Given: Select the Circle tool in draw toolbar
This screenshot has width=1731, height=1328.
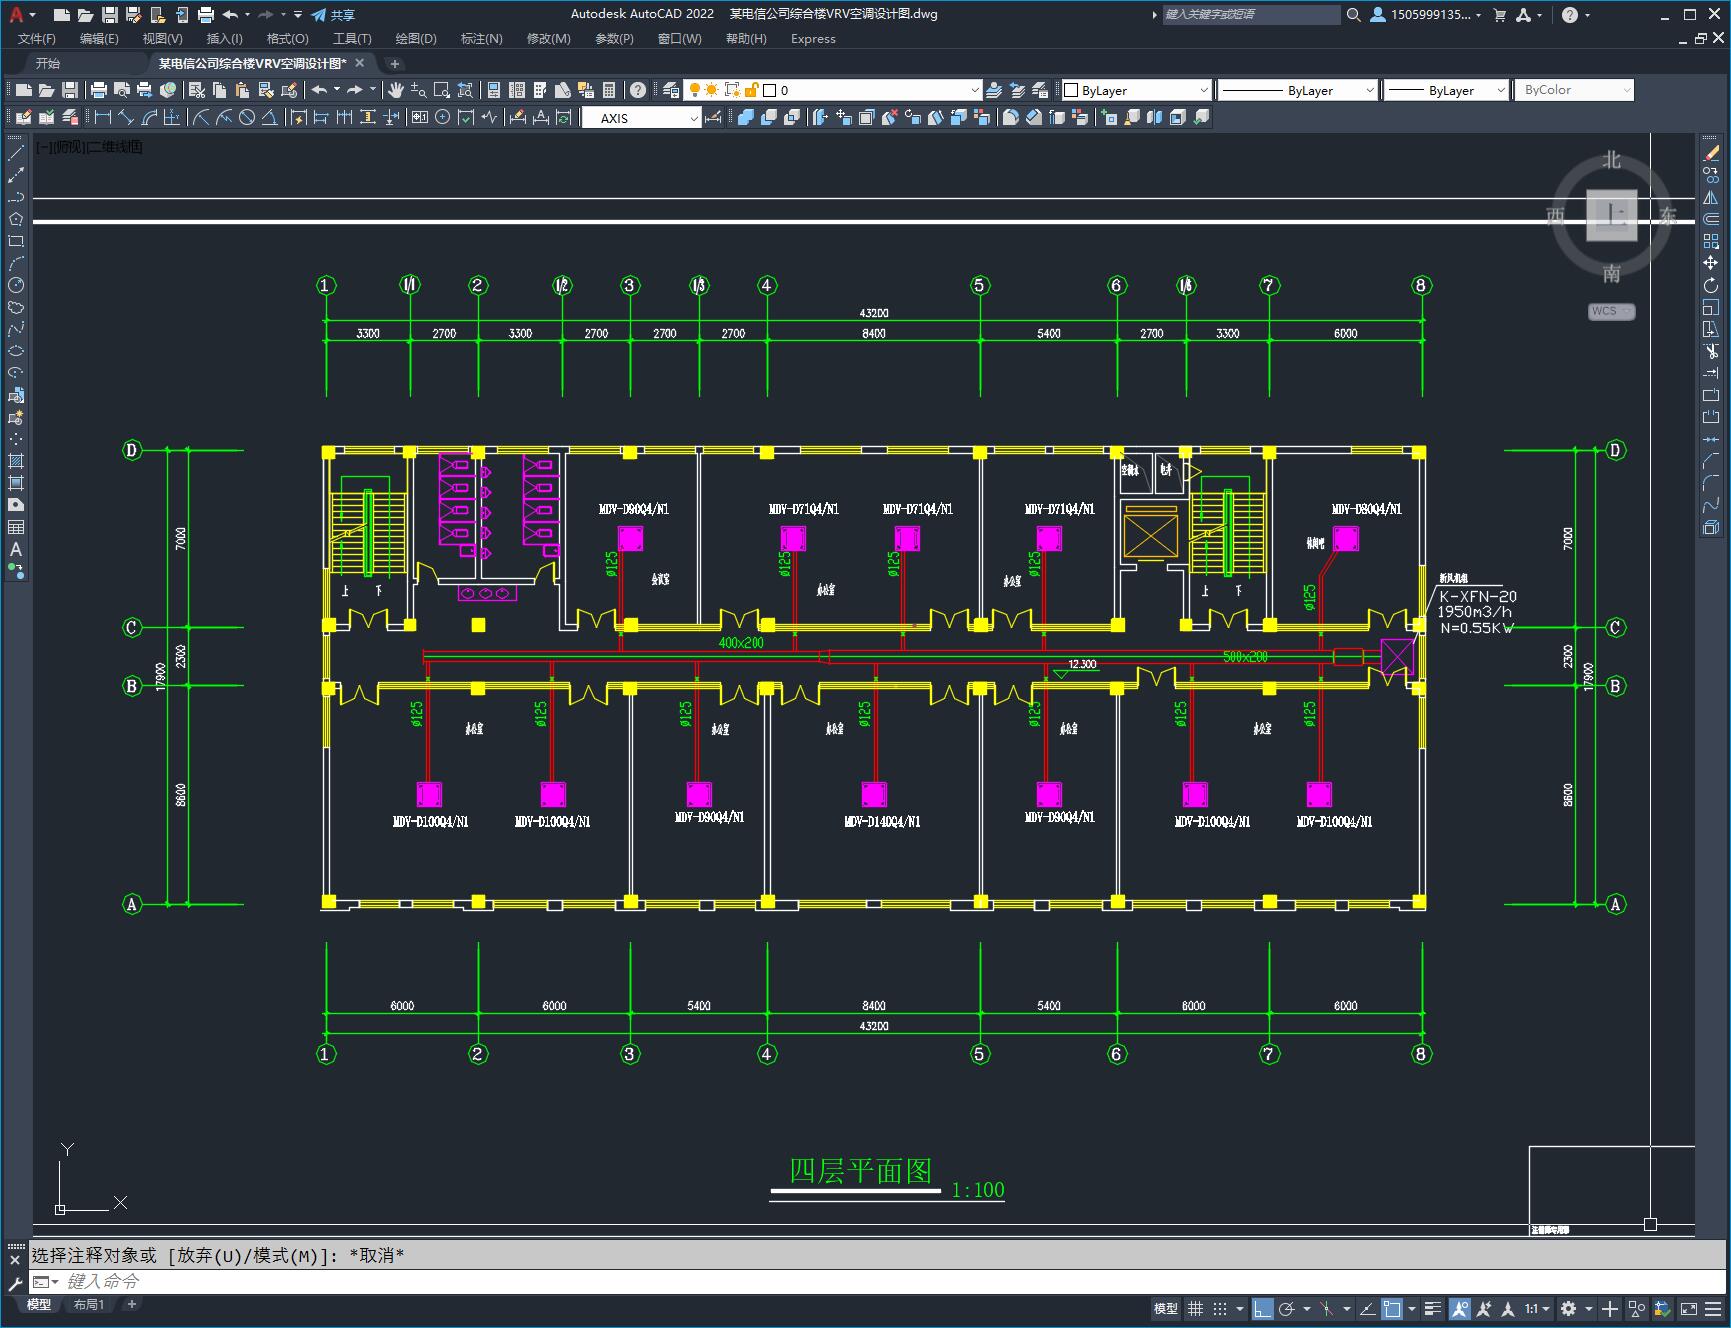Looking at the screenshot, I should click(x=16, y=285).
